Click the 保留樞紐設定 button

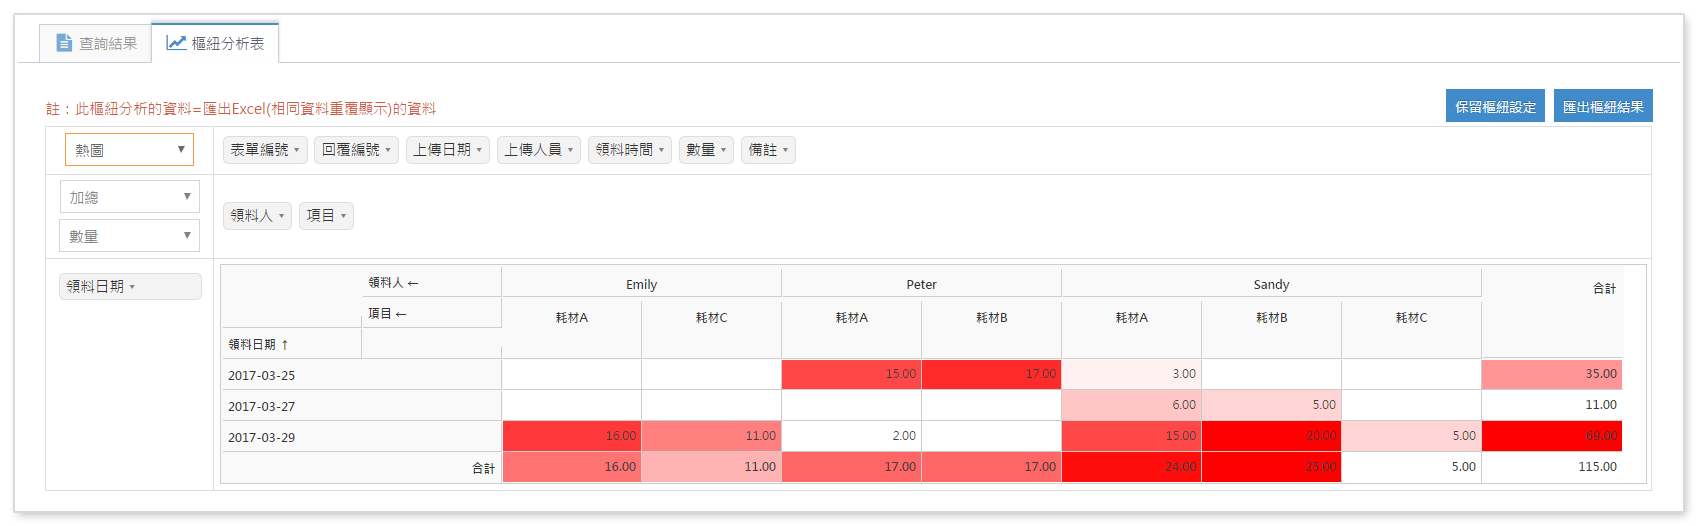click(x=1494, y=106)
